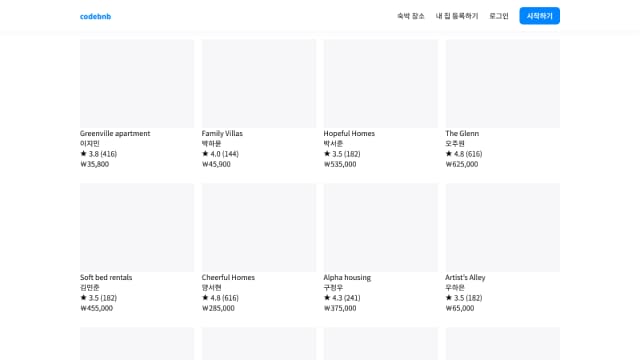Click the star icon for Family Villas
640x360 pixels.
[x=205, y=153]
